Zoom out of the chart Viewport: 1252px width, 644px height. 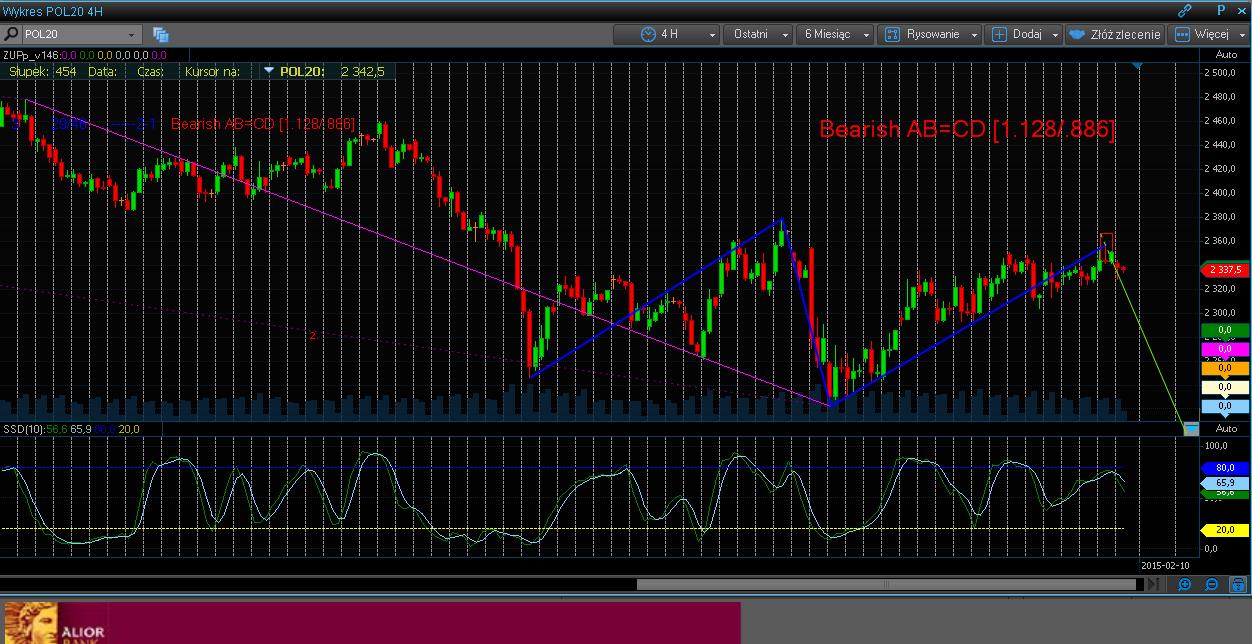pyautogui.click(x=1211, y=585)
